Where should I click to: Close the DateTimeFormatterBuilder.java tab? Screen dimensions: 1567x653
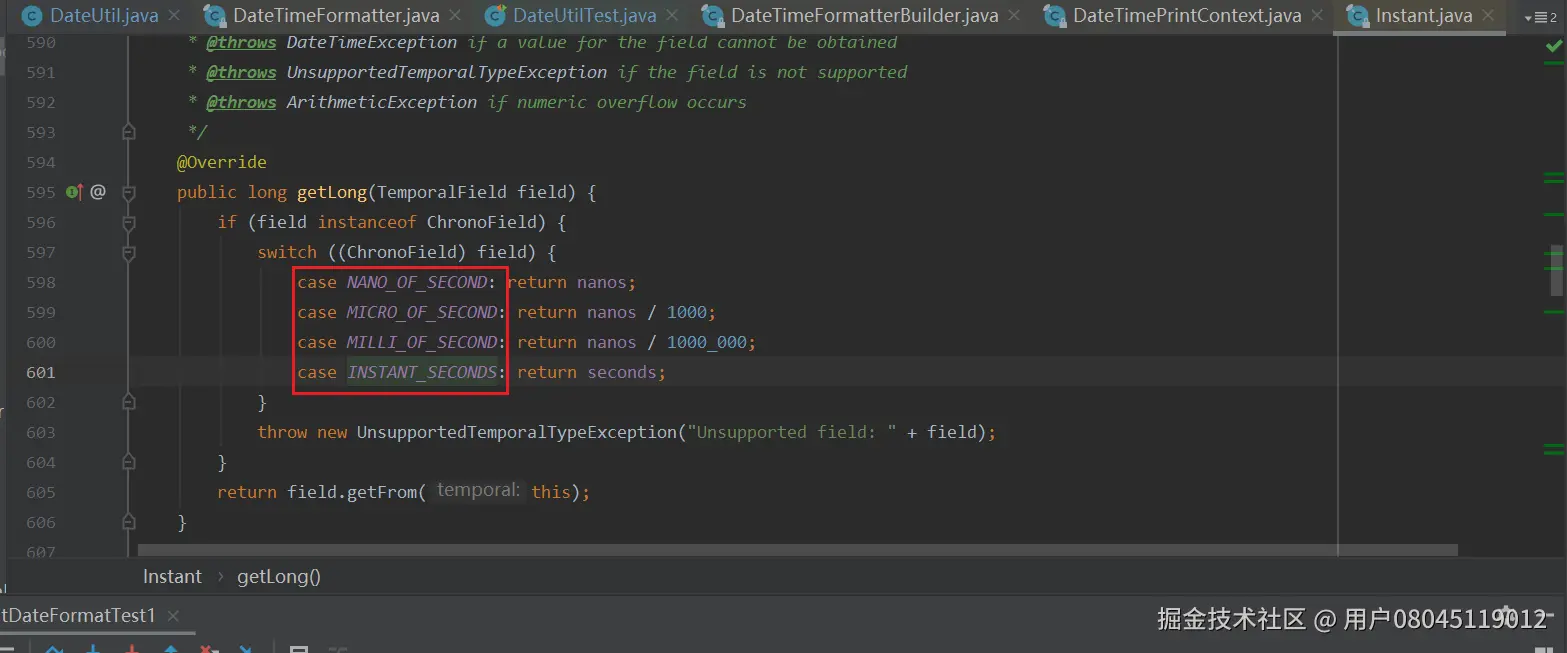click(x=1016, y=16)
